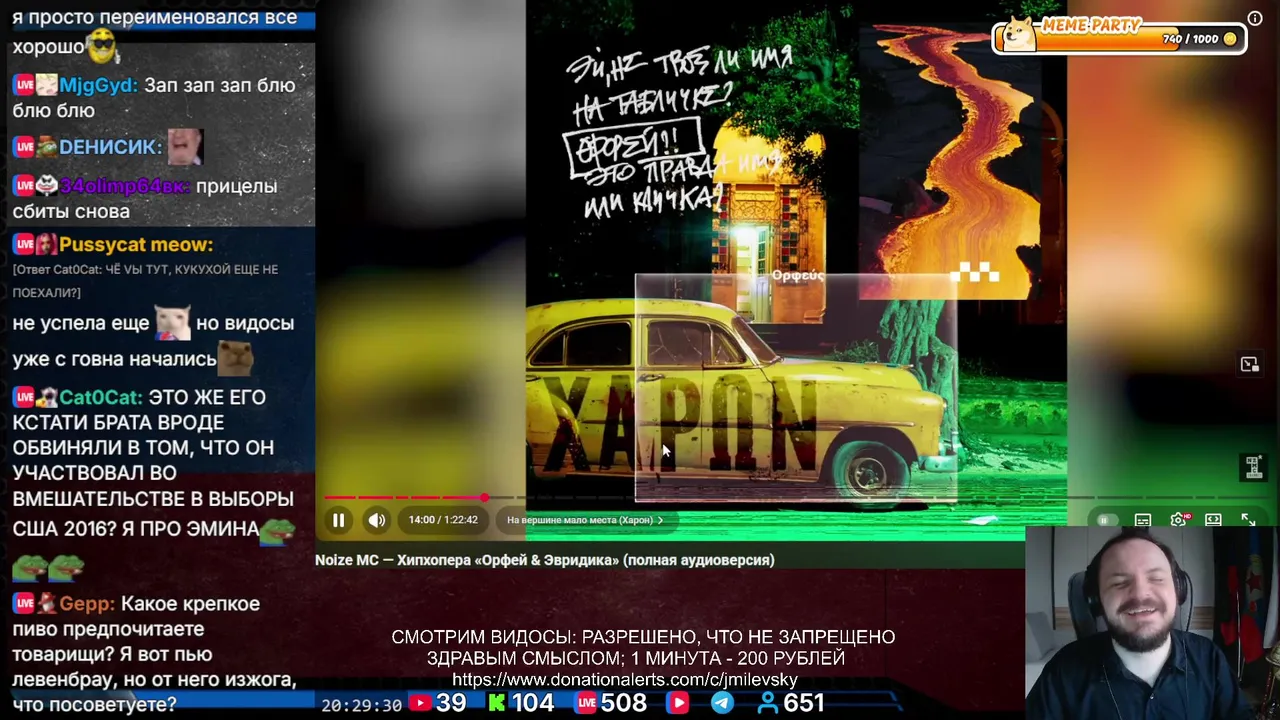Click the red play icon next to Telegram
Viewport: 1280px width, 720px height.
click(678, 703)
